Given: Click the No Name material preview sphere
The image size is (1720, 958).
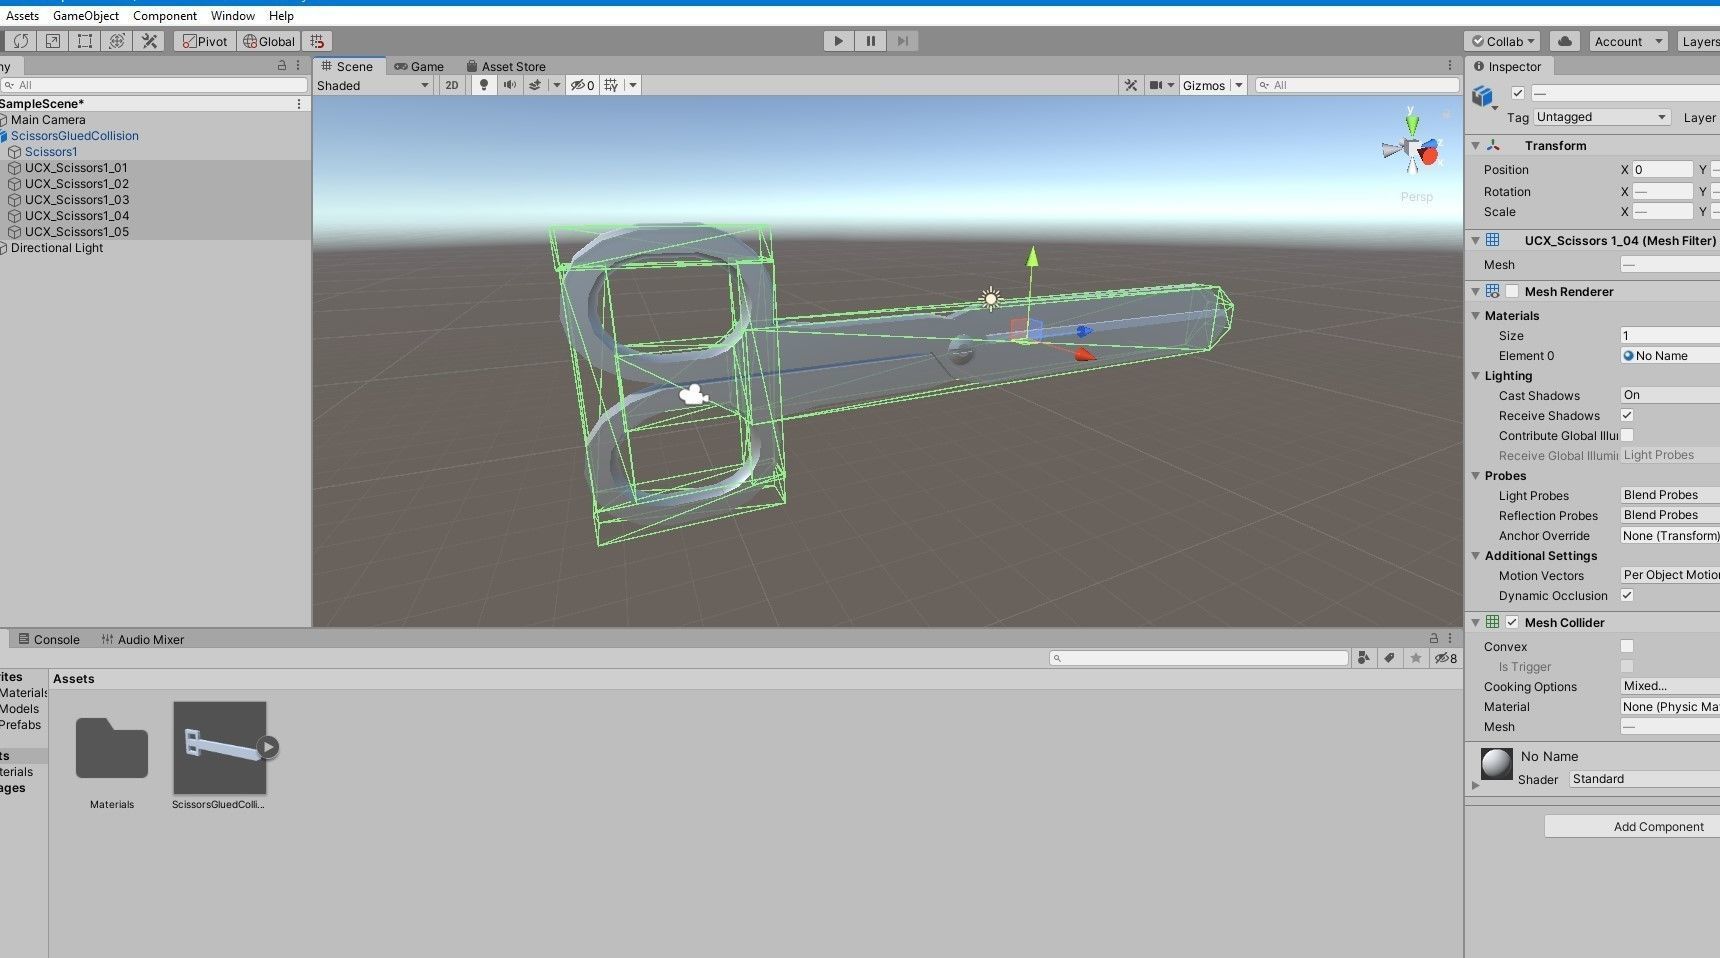Looking at the screenshot, I should [x=1496, y=764].
